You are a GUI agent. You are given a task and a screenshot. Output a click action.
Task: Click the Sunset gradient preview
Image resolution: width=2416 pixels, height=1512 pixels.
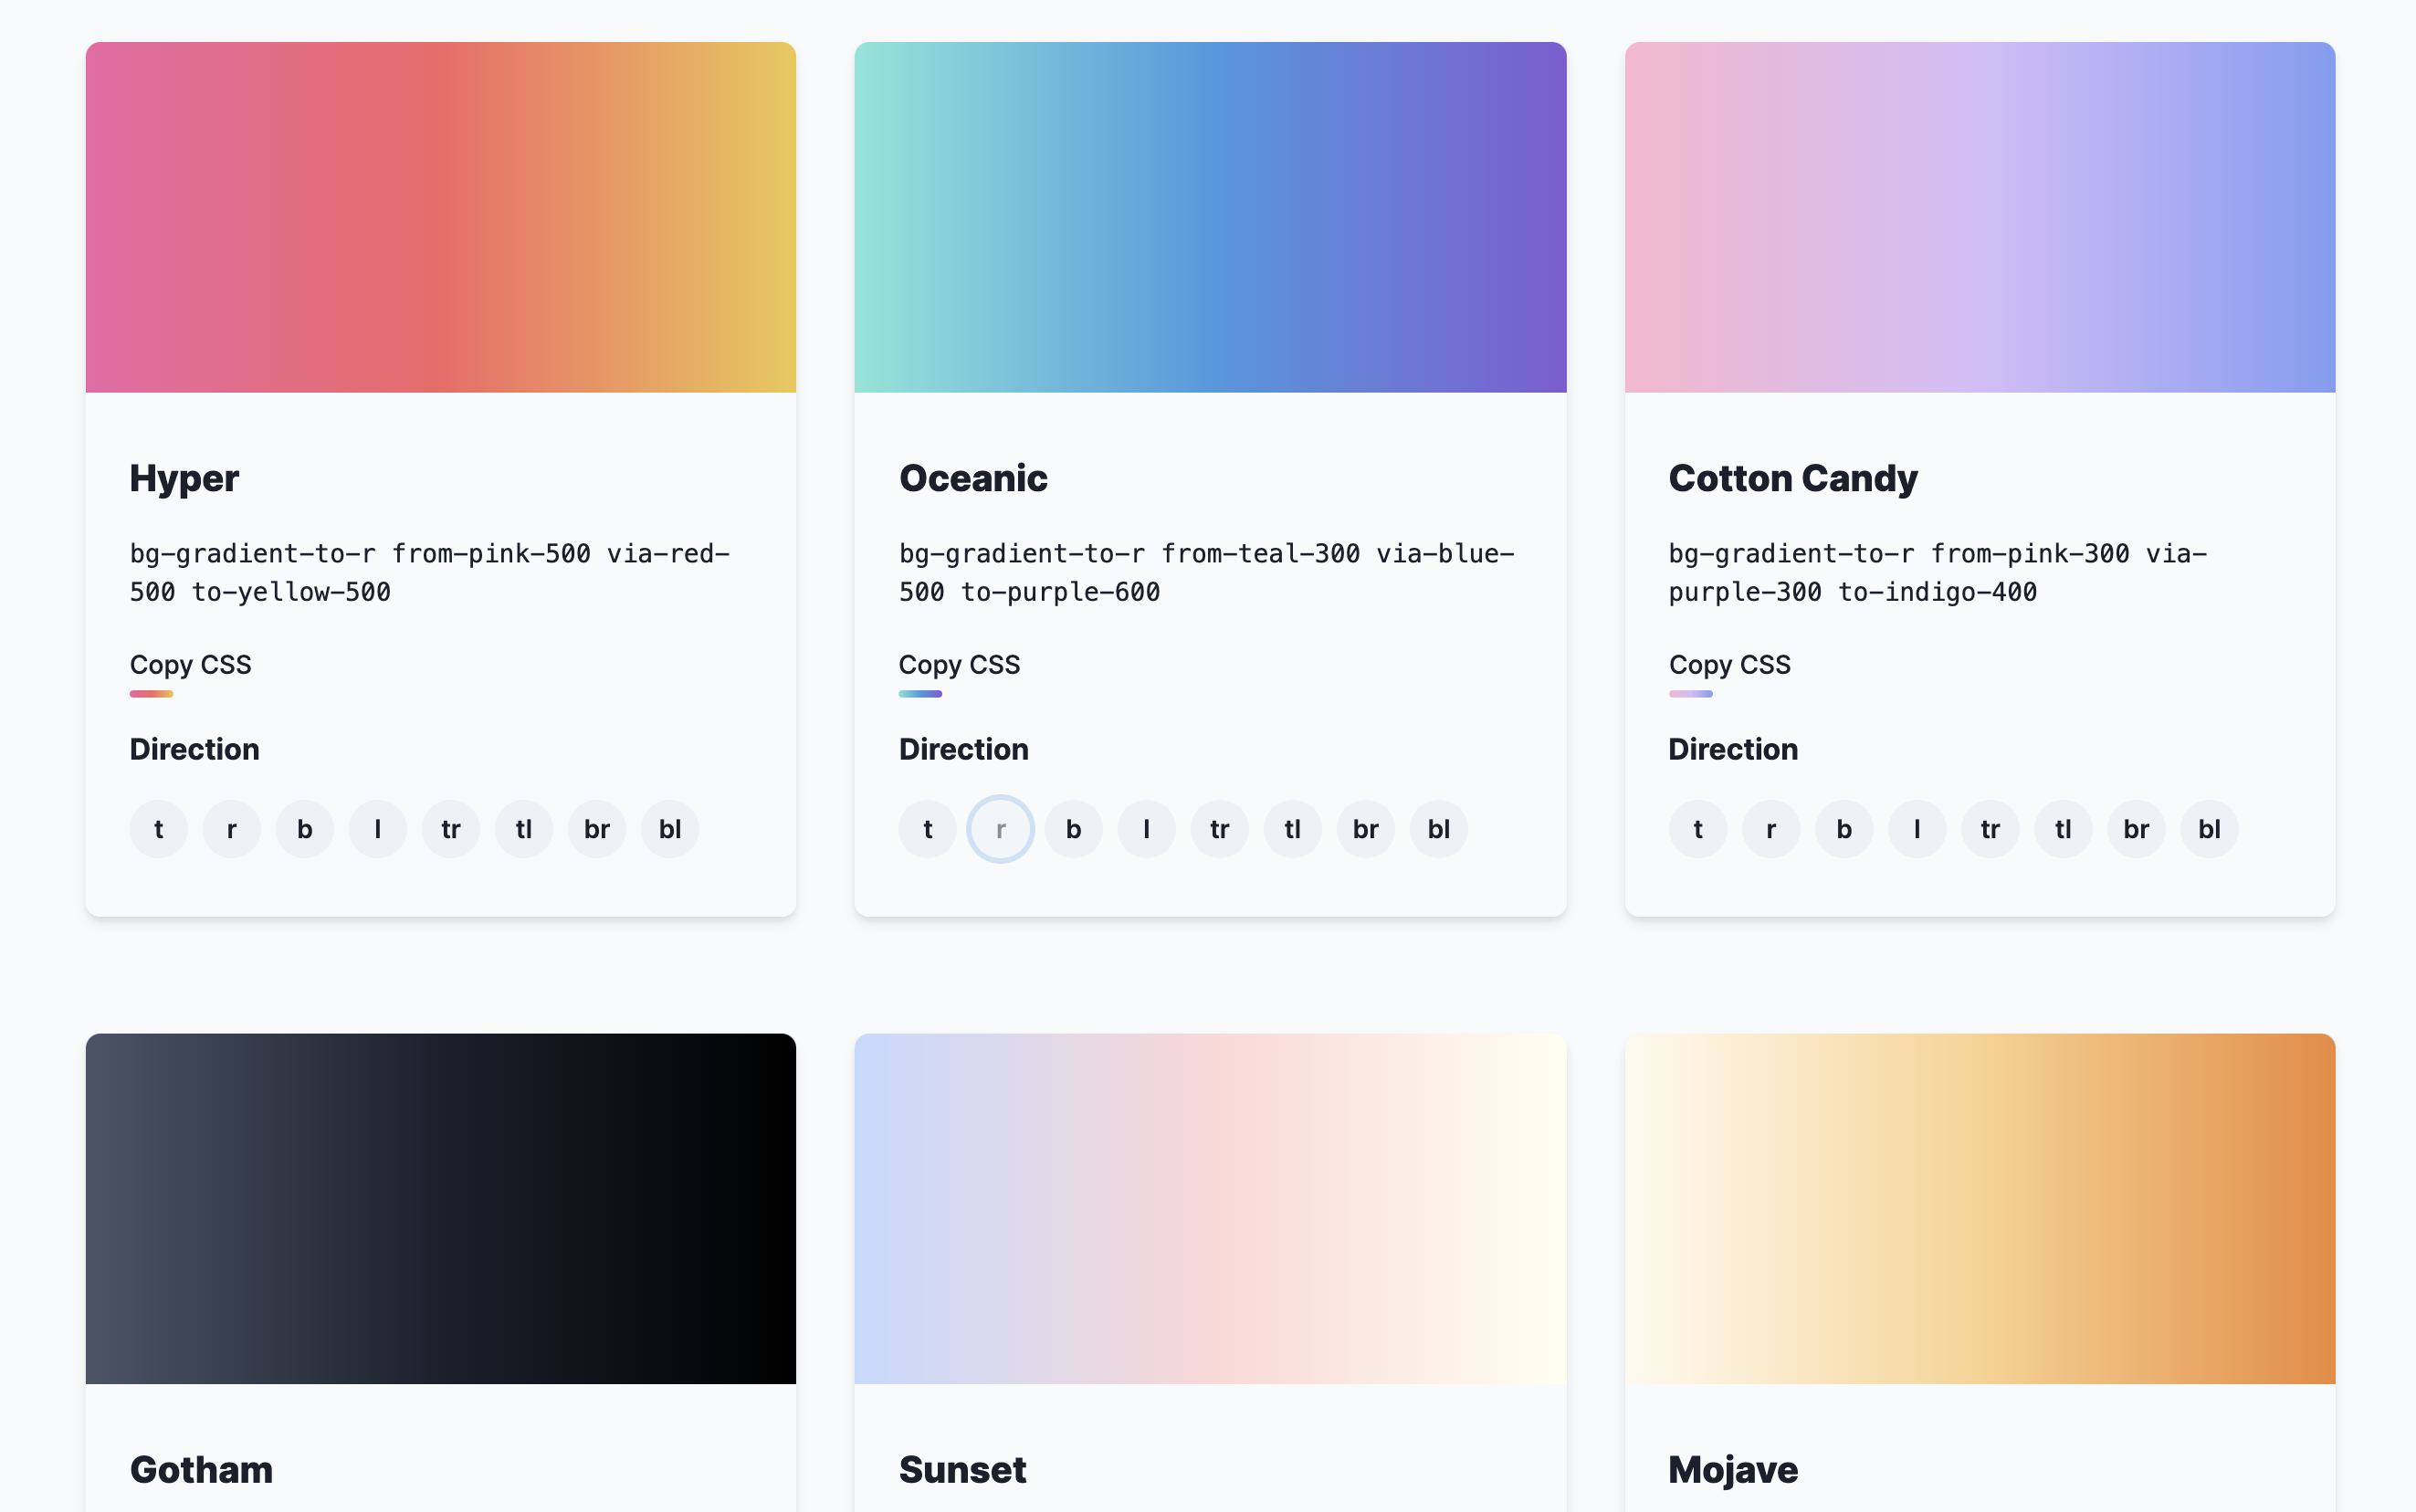(x=1210, y=1207)
